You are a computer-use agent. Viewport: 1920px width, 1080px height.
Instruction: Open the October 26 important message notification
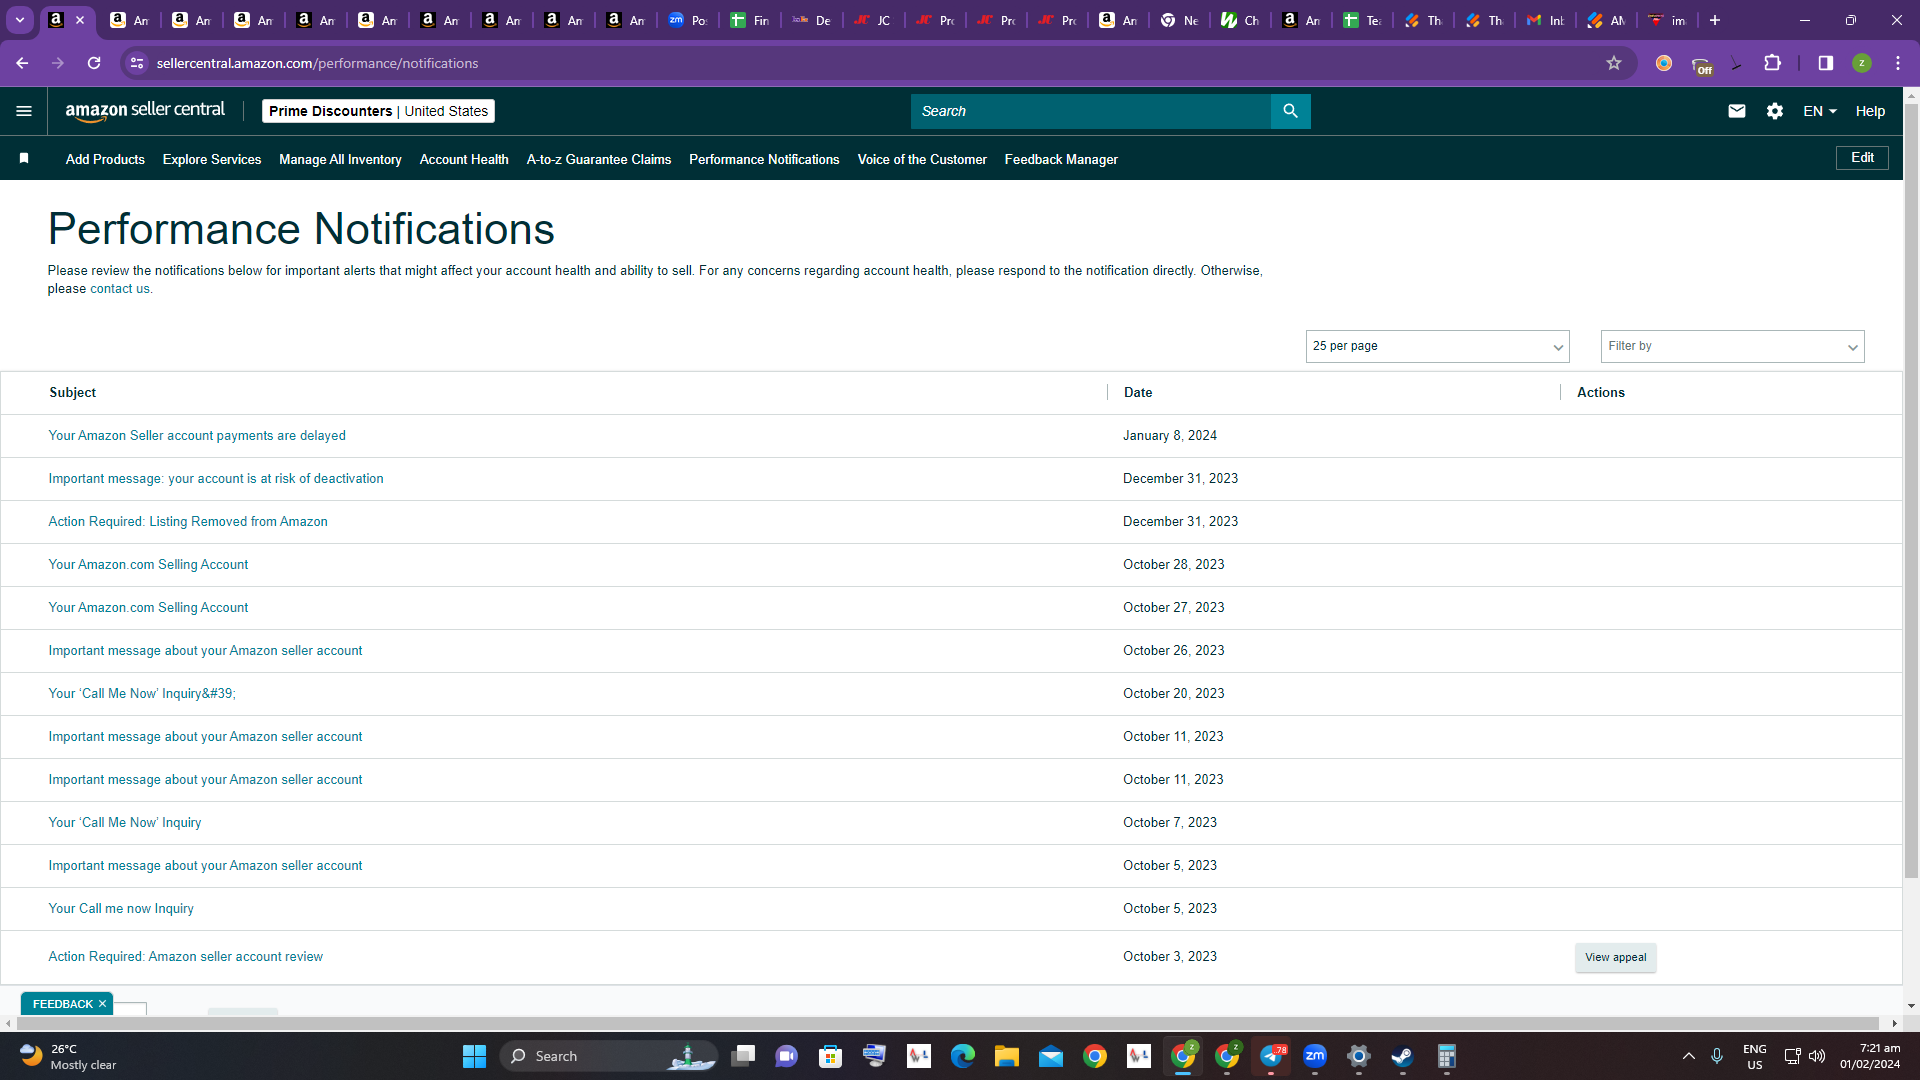(x=205, y=651)
